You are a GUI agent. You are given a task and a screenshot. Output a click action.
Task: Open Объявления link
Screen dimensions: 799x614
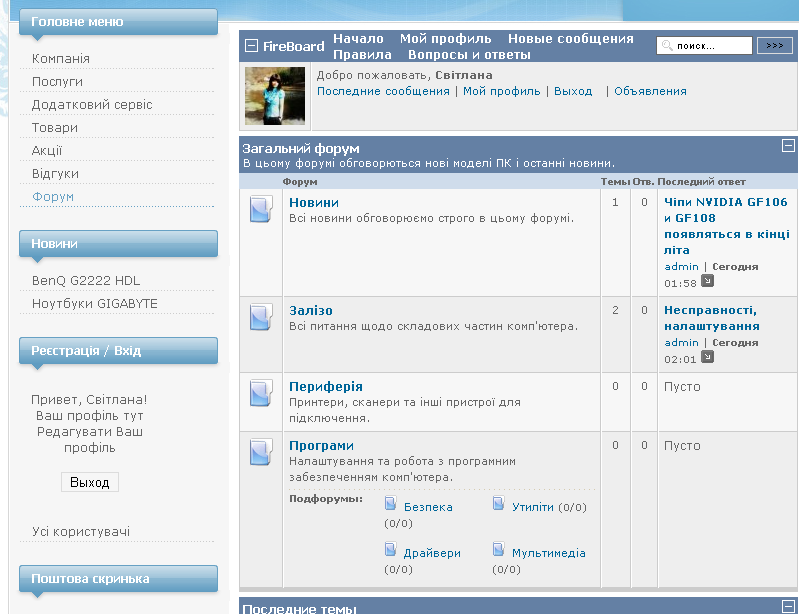pos(650,91)
